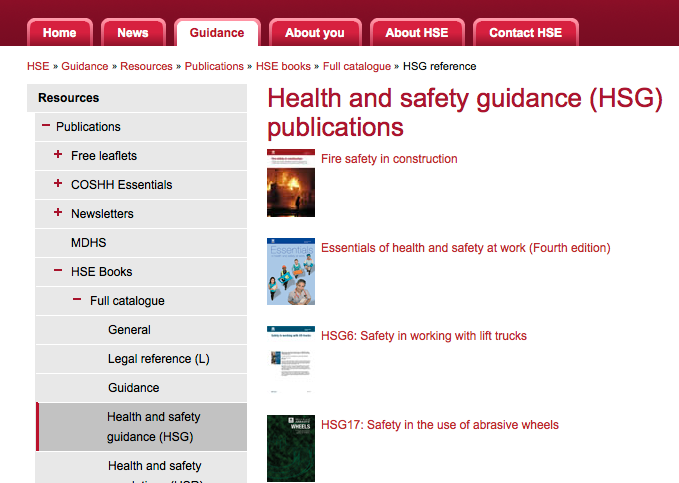The width and height of the screenshot is (679, 483).
Task: Open the Home tab
Action: [60, 33]
